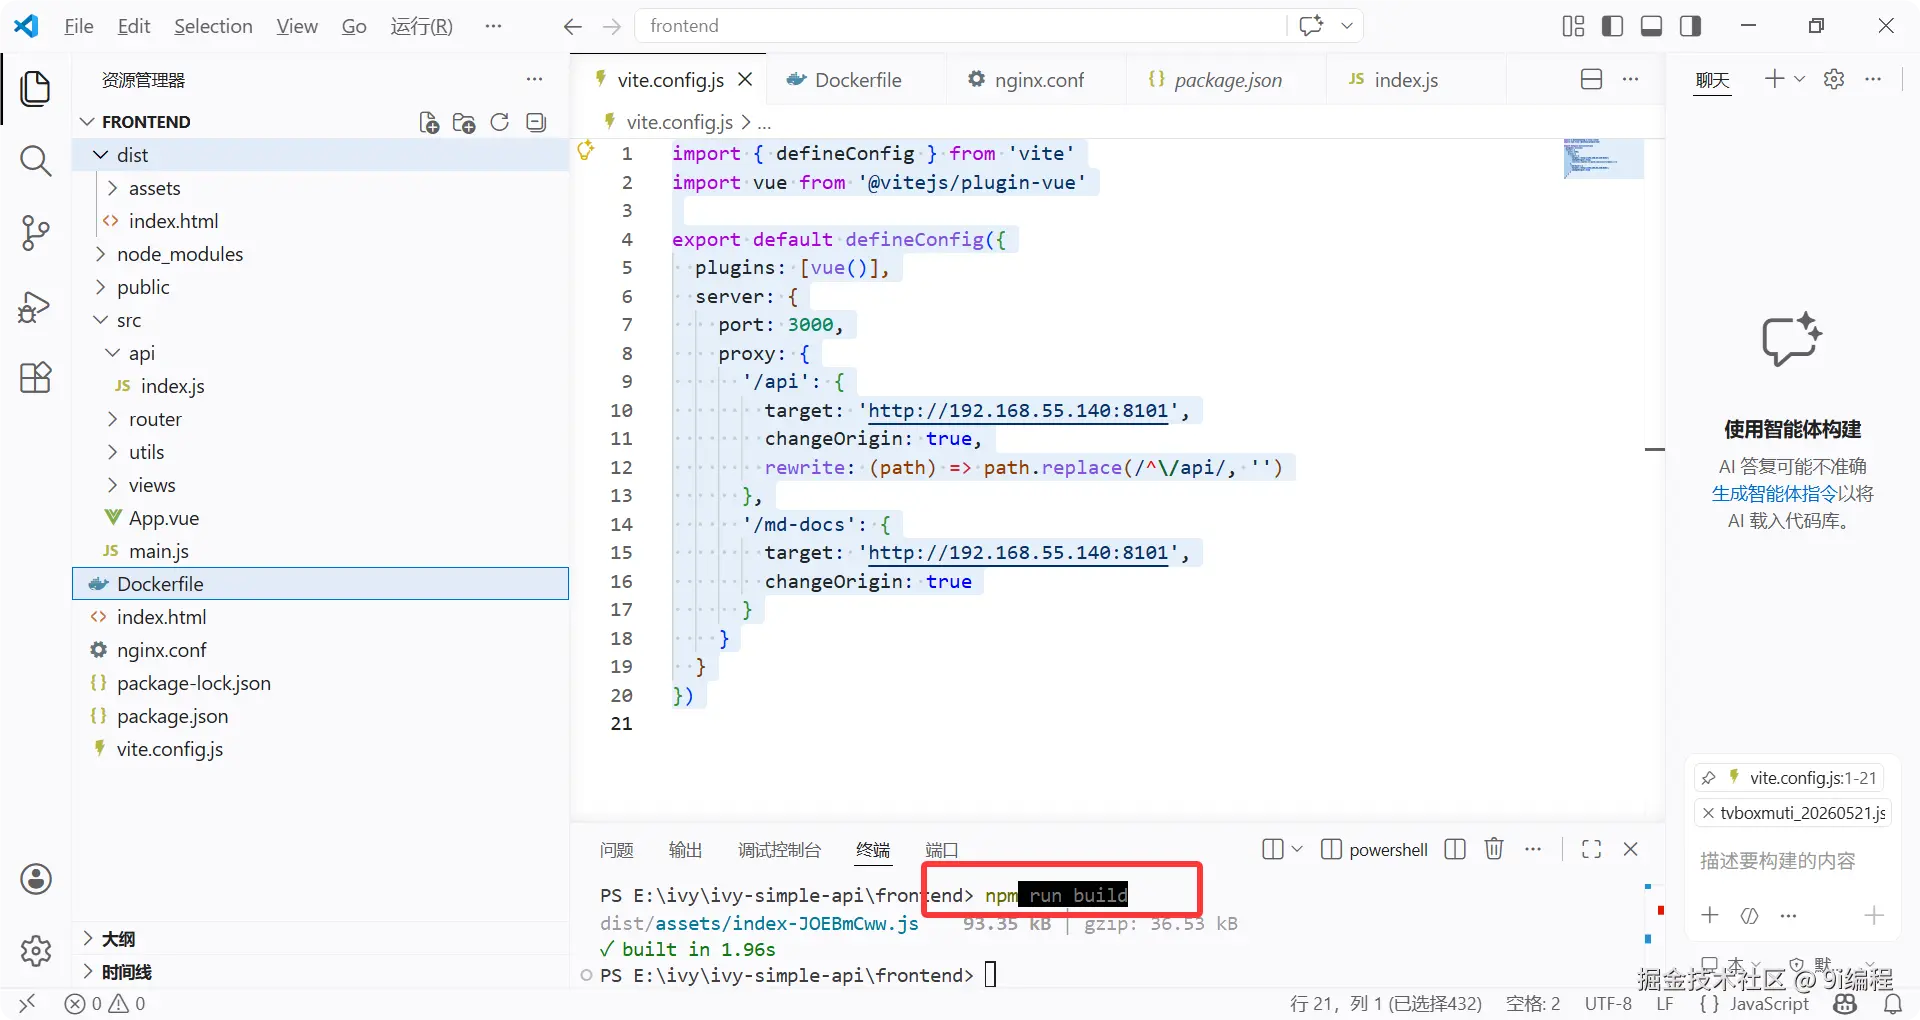The width and height of the screenshot is (1920, 1020).
Task: Select the 输出 output panel tab
Action: [685, 850]
